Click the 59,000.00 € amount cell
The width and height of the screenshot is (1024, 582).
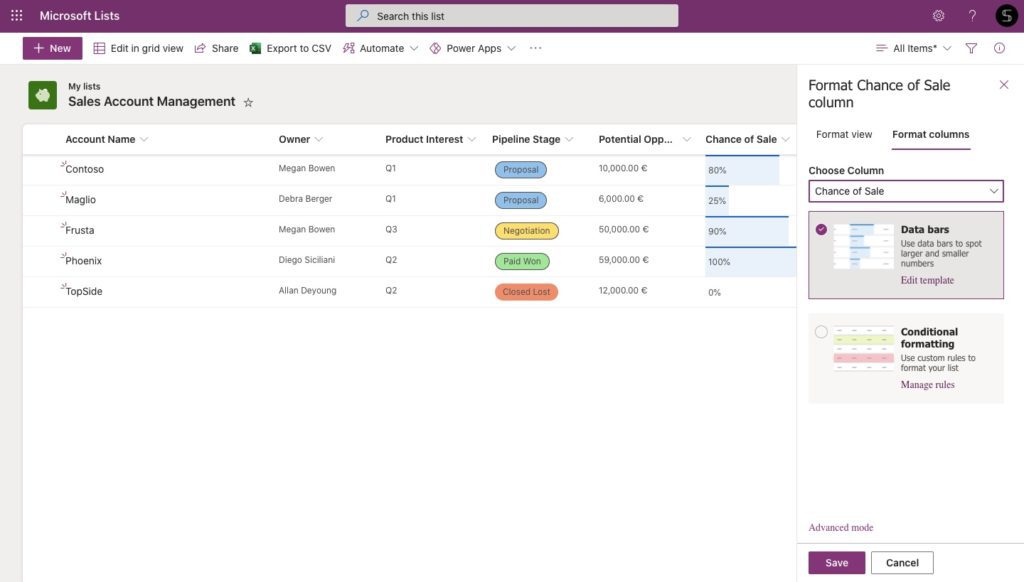pos(623,260)
